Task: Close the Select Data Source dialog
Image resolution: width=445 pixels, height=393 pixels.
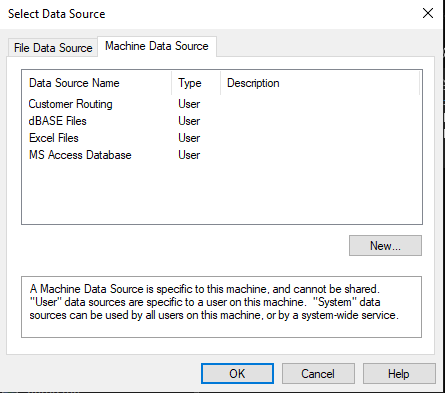Action: click(x=428, y=13)
